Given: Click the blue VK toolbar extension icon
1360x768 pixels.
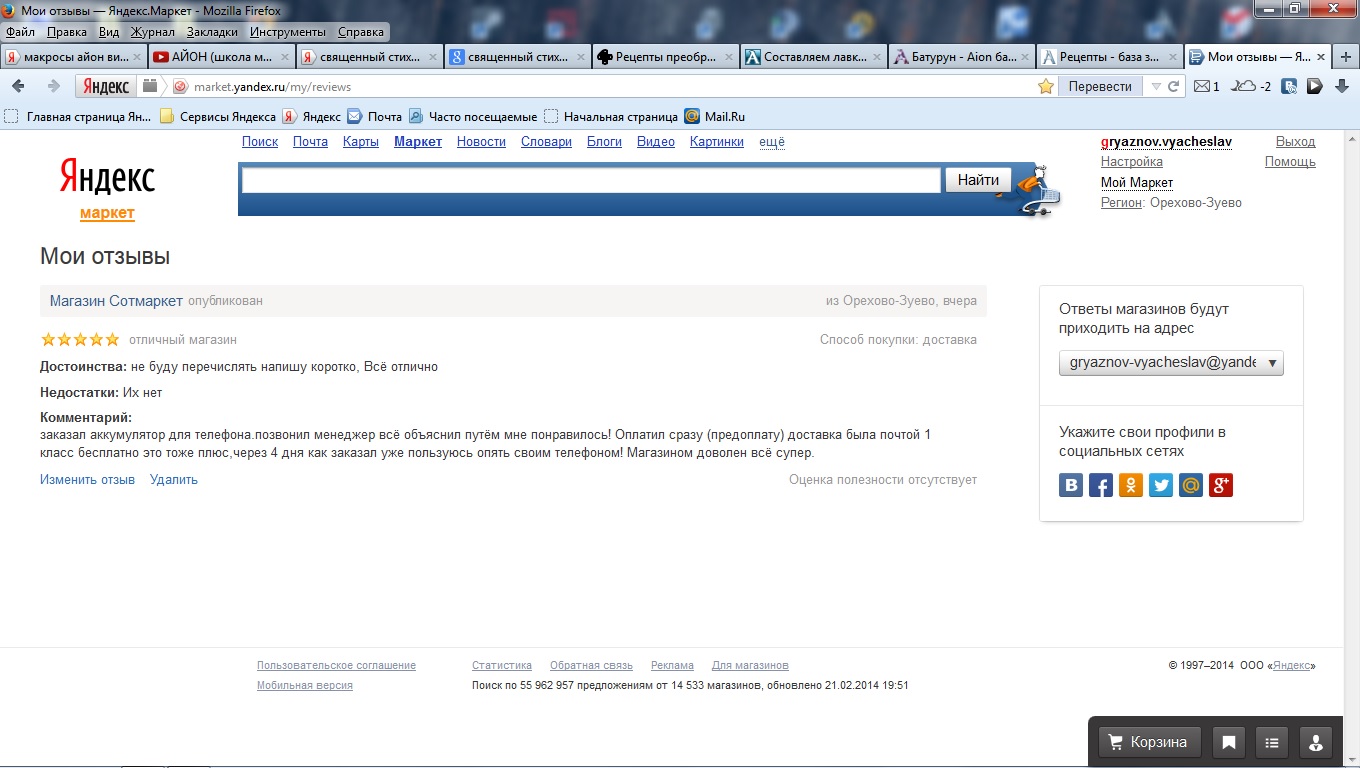Looking at the screenshot, I should click(x=1290, y=86).
